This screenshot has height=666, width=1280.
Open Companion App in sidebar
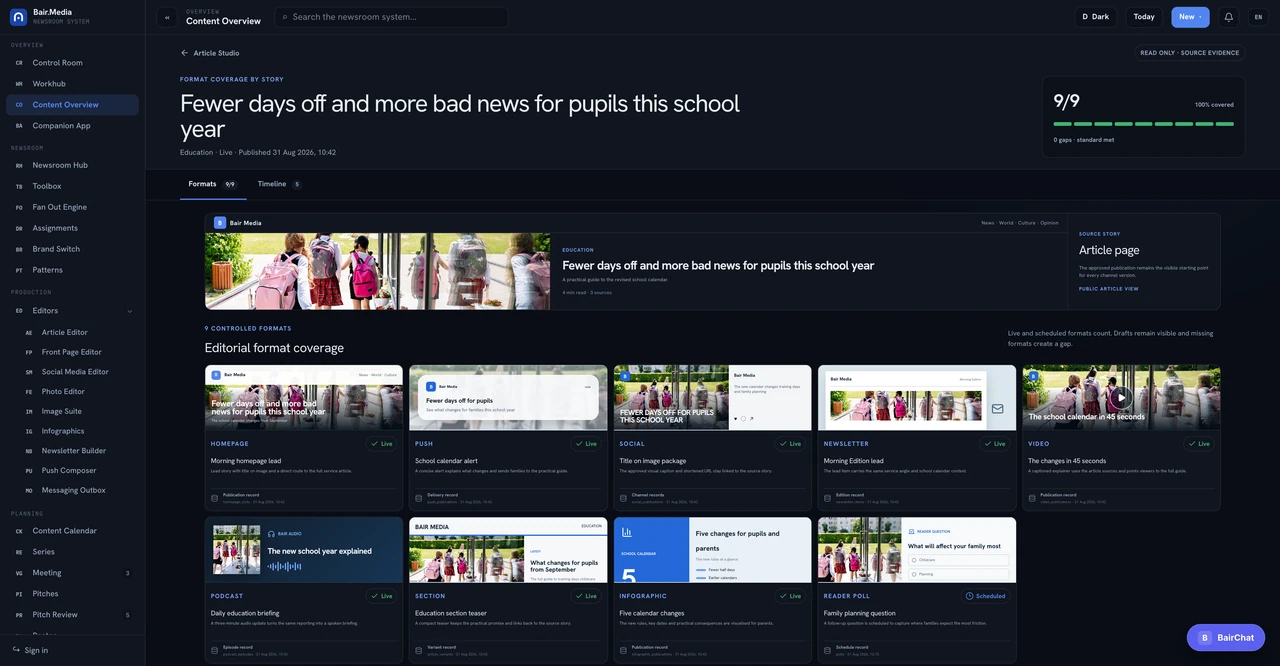pos(72,126)
